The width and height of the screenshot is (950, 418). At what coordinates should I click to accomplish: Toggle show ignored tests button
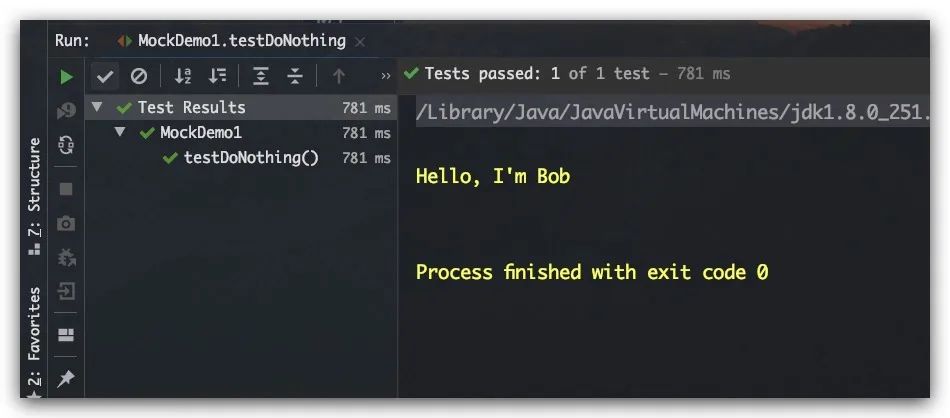pos(139,76)
